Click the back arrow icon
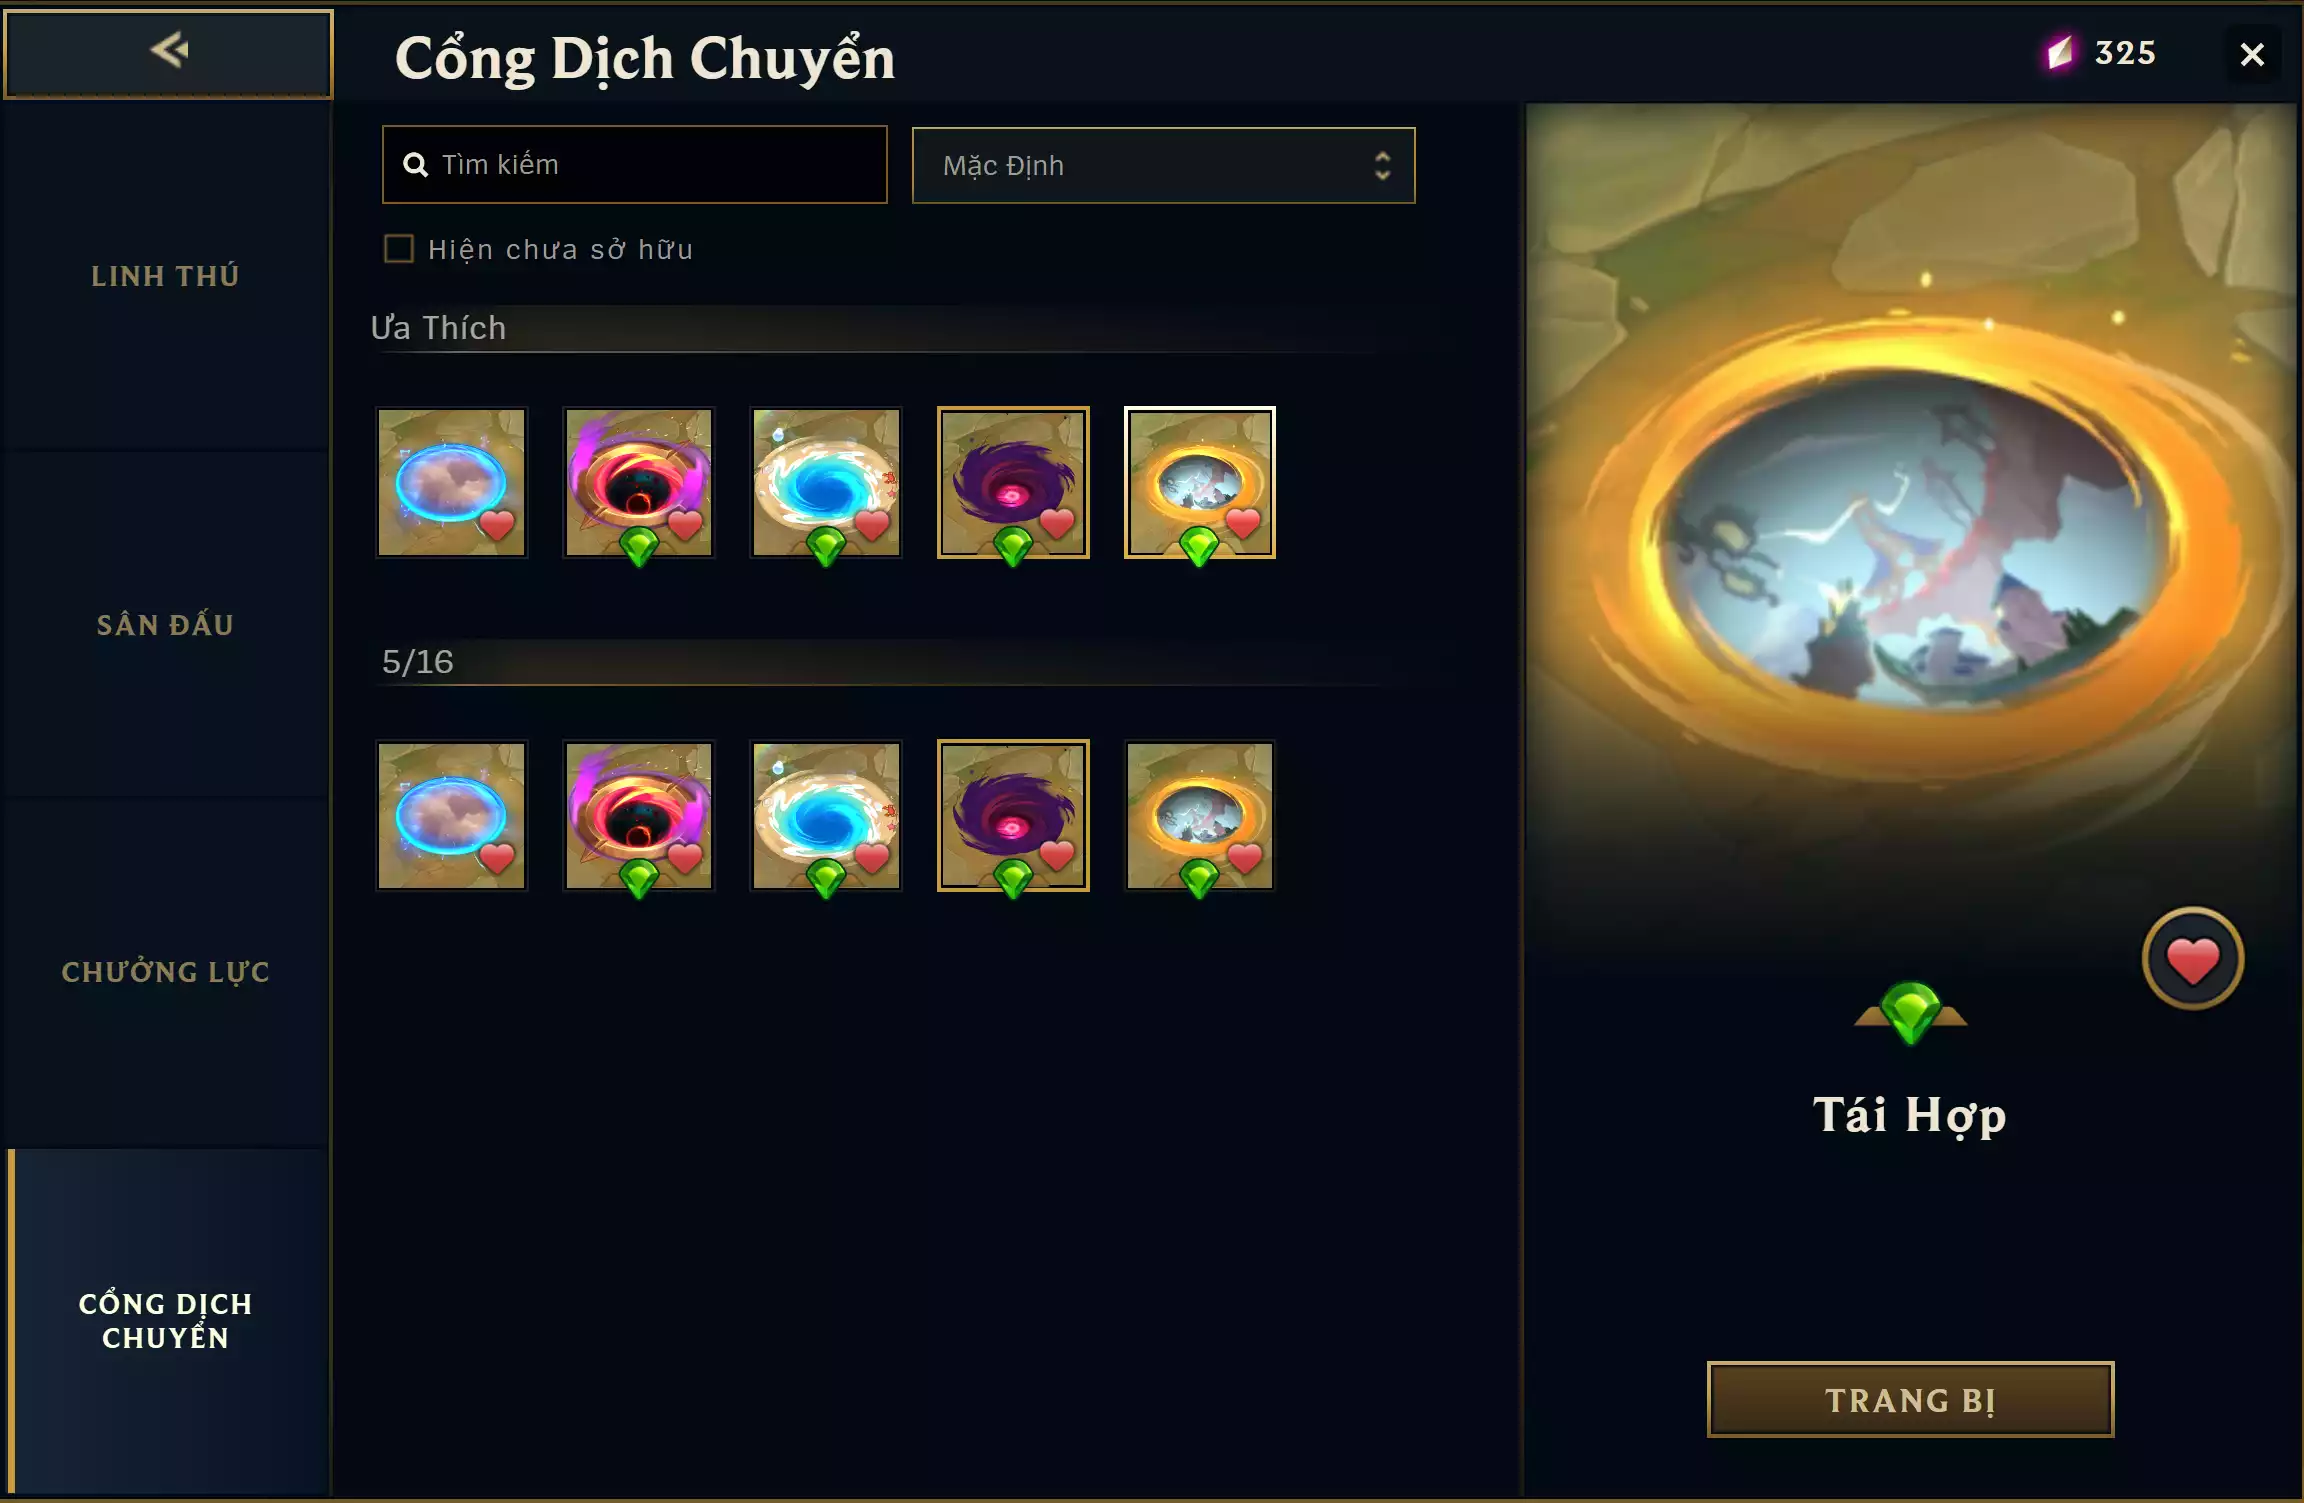 pos(169,50)
